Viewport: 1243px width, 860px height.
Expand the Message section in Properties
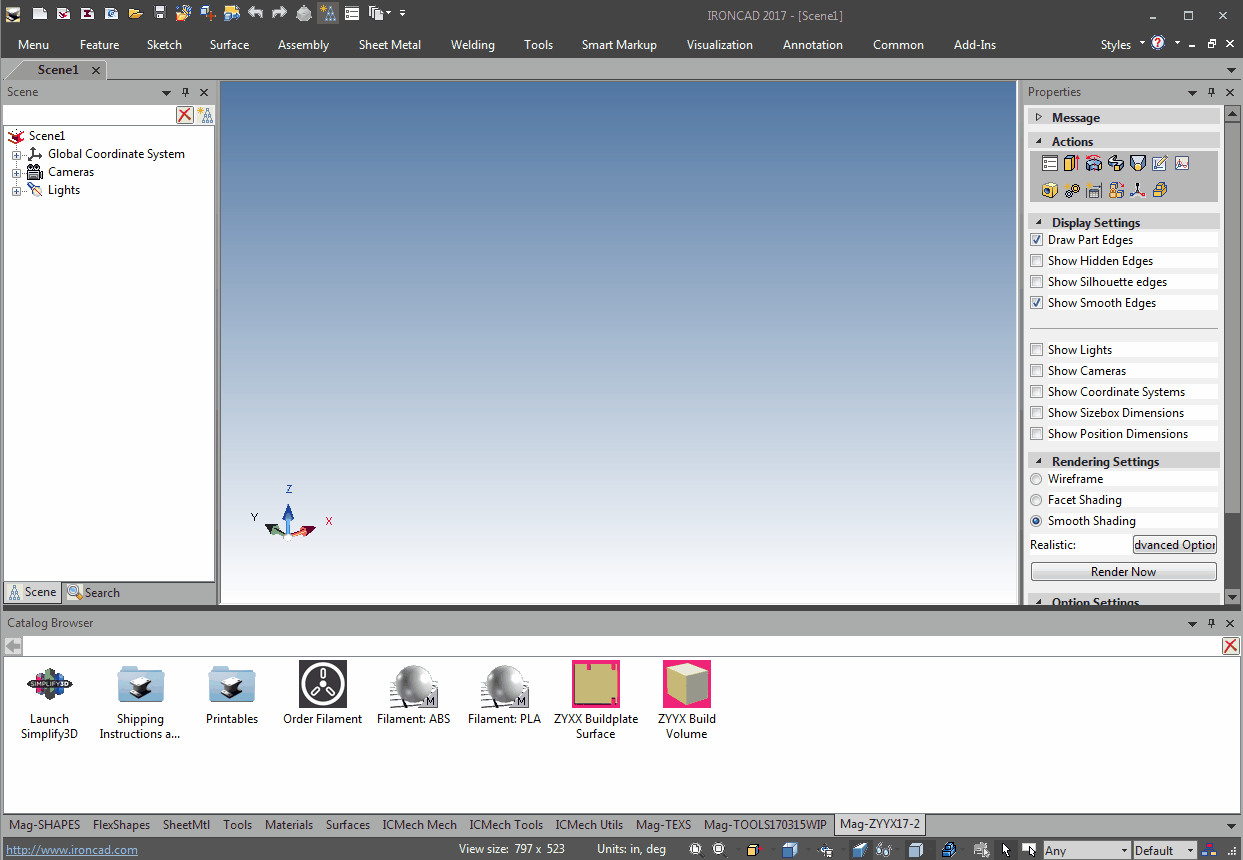coord(1039,118)
